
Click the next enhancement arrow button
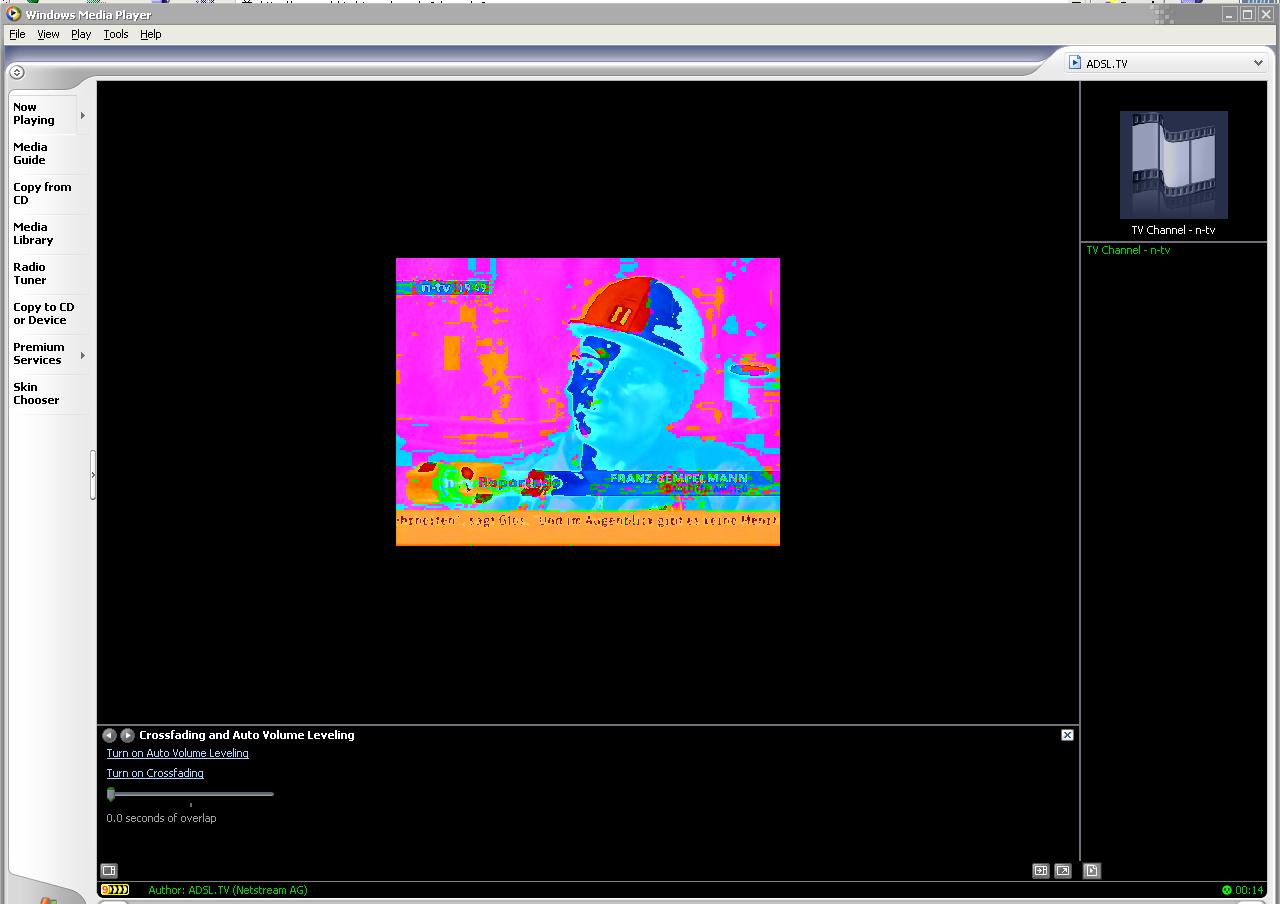click(x=127, y=735)
